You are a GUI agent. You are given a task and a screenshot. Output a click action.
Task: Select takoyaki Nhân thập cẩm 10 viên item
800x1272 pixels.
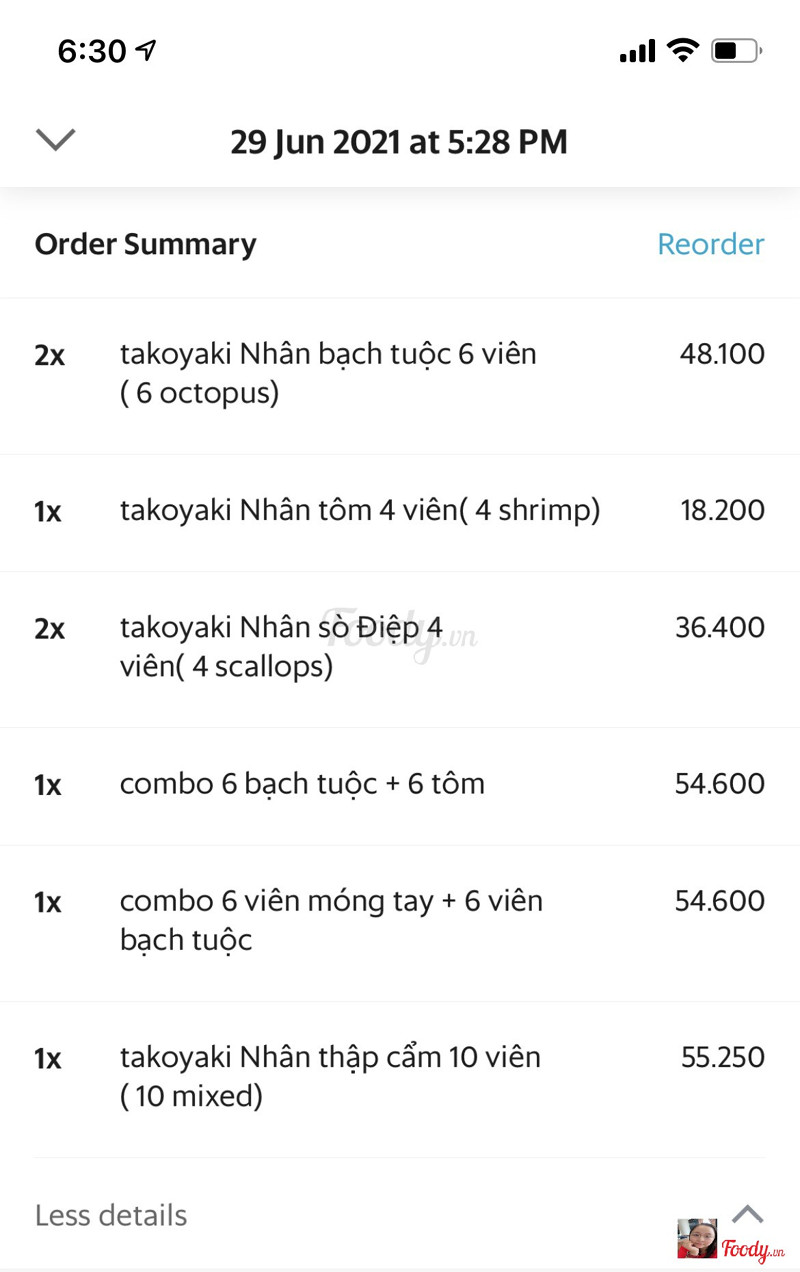click(400, 1078)
